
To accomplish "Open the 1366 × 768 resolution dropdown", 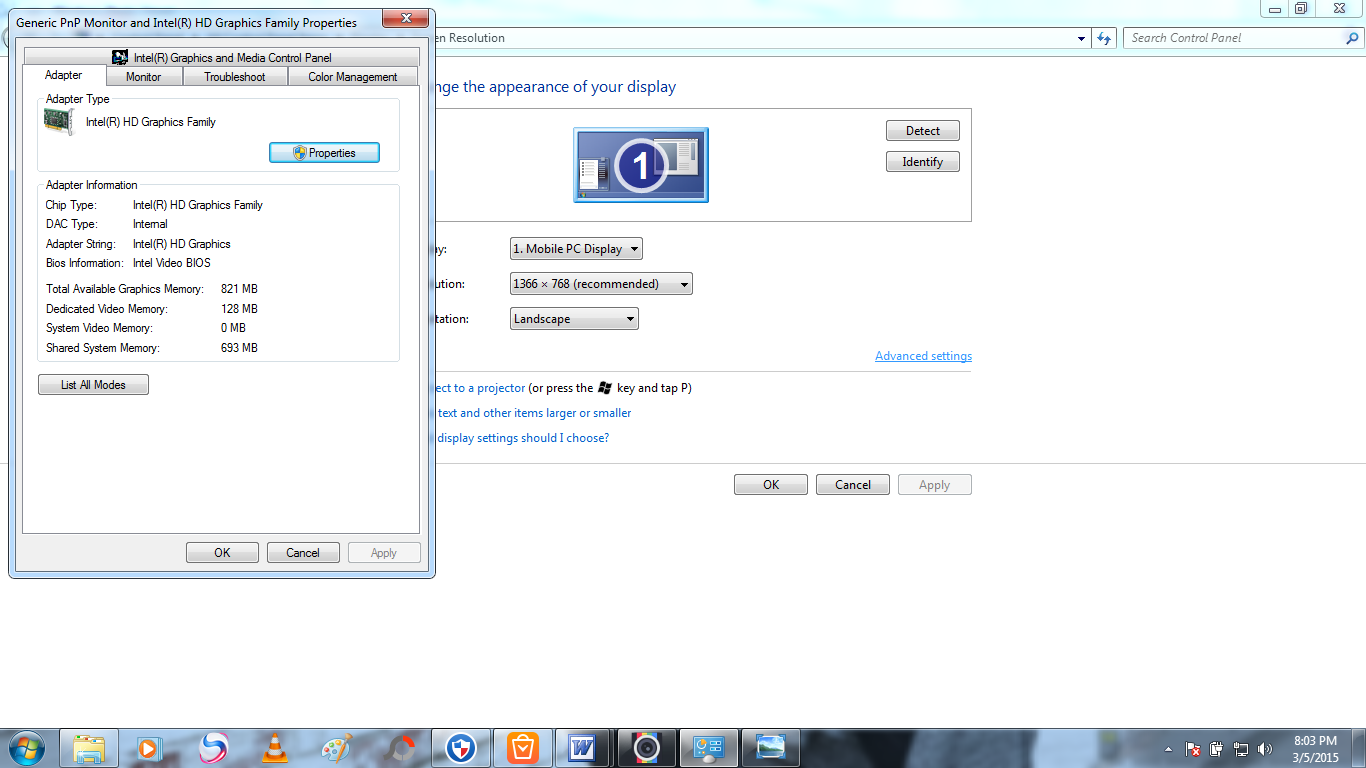I will [601, 284].
